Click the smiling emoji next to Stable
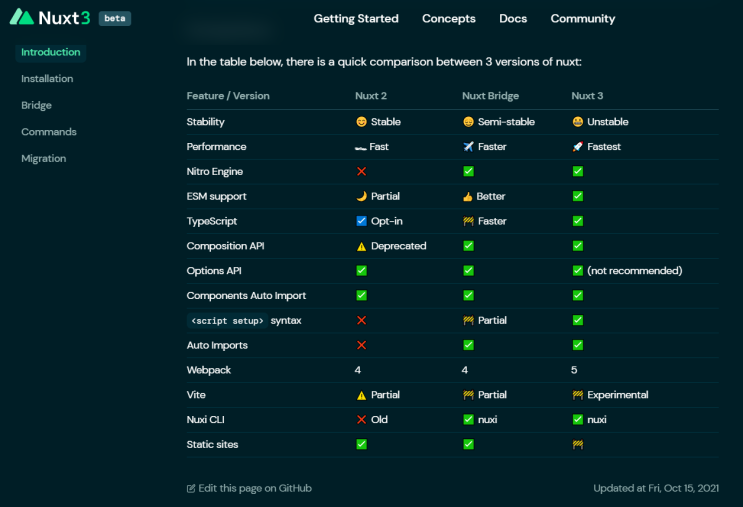Screen dimensions: 743x507 coord(362,122)
